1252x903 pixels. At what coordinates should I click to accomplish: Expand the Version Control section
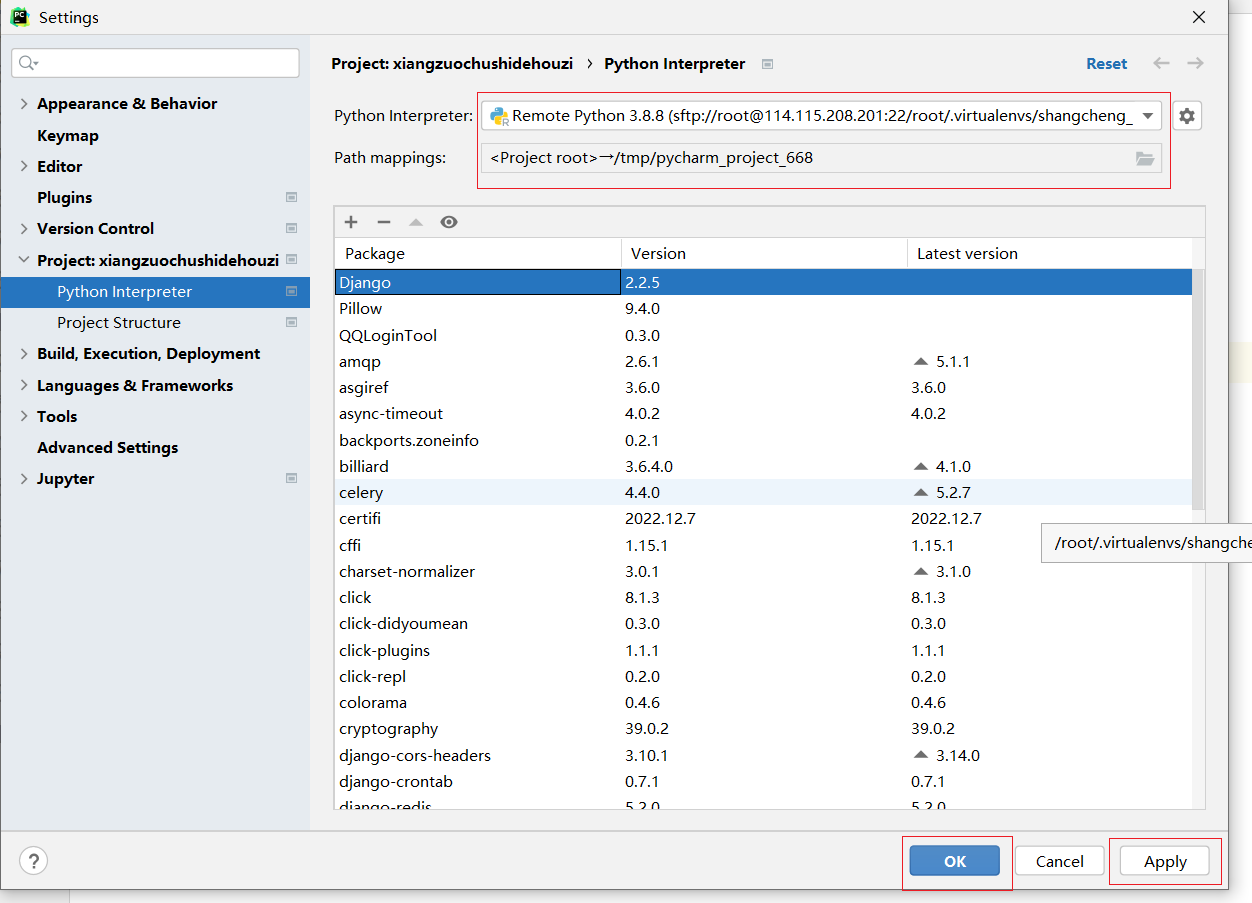tap(24, 228)
